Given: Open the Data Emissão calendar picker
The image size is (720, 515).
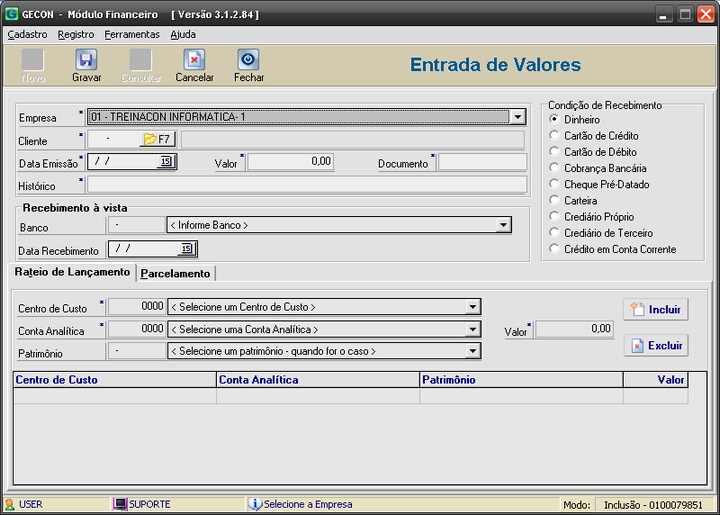Looking at the screenshot, I should (x=166, y=161).
